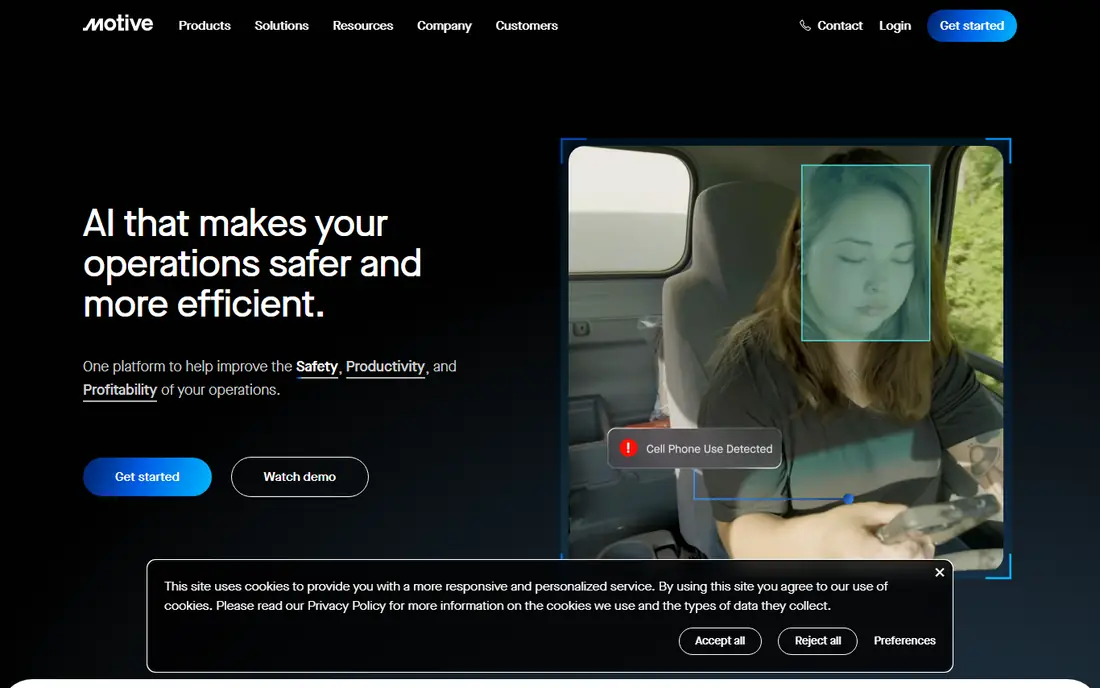Open cookie Preferences
This screenshot has height=688, width=1100.
[904, 641]
